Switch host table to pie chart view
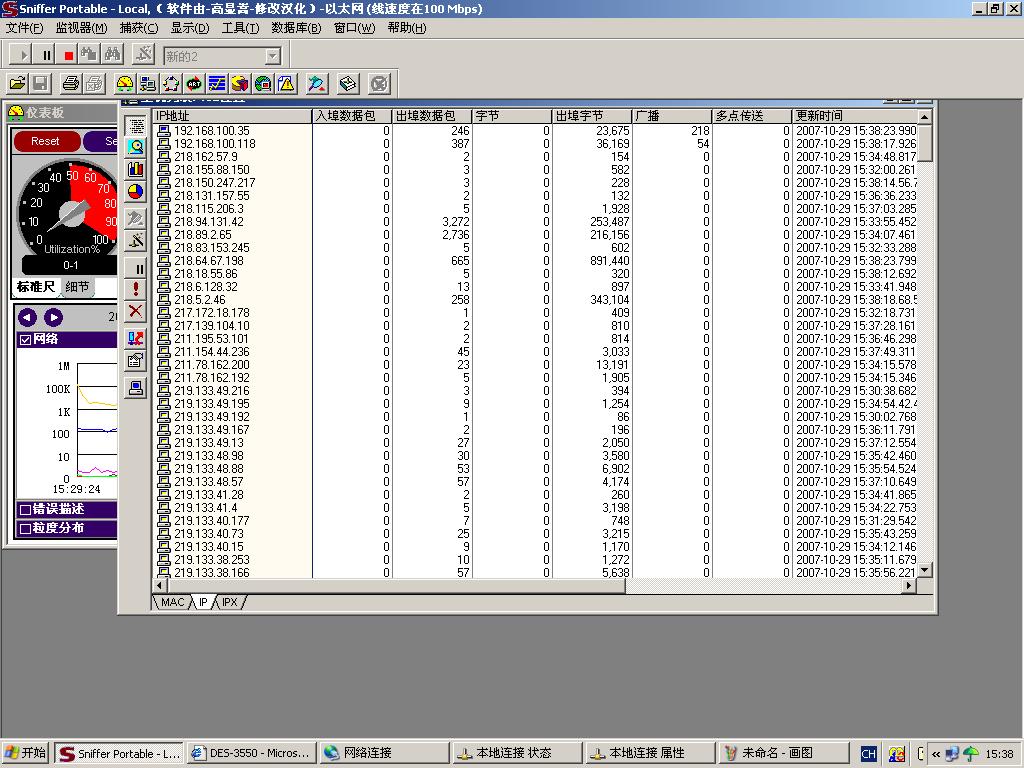Viewport: 1024px width, 768px height. tap(136, 192)
